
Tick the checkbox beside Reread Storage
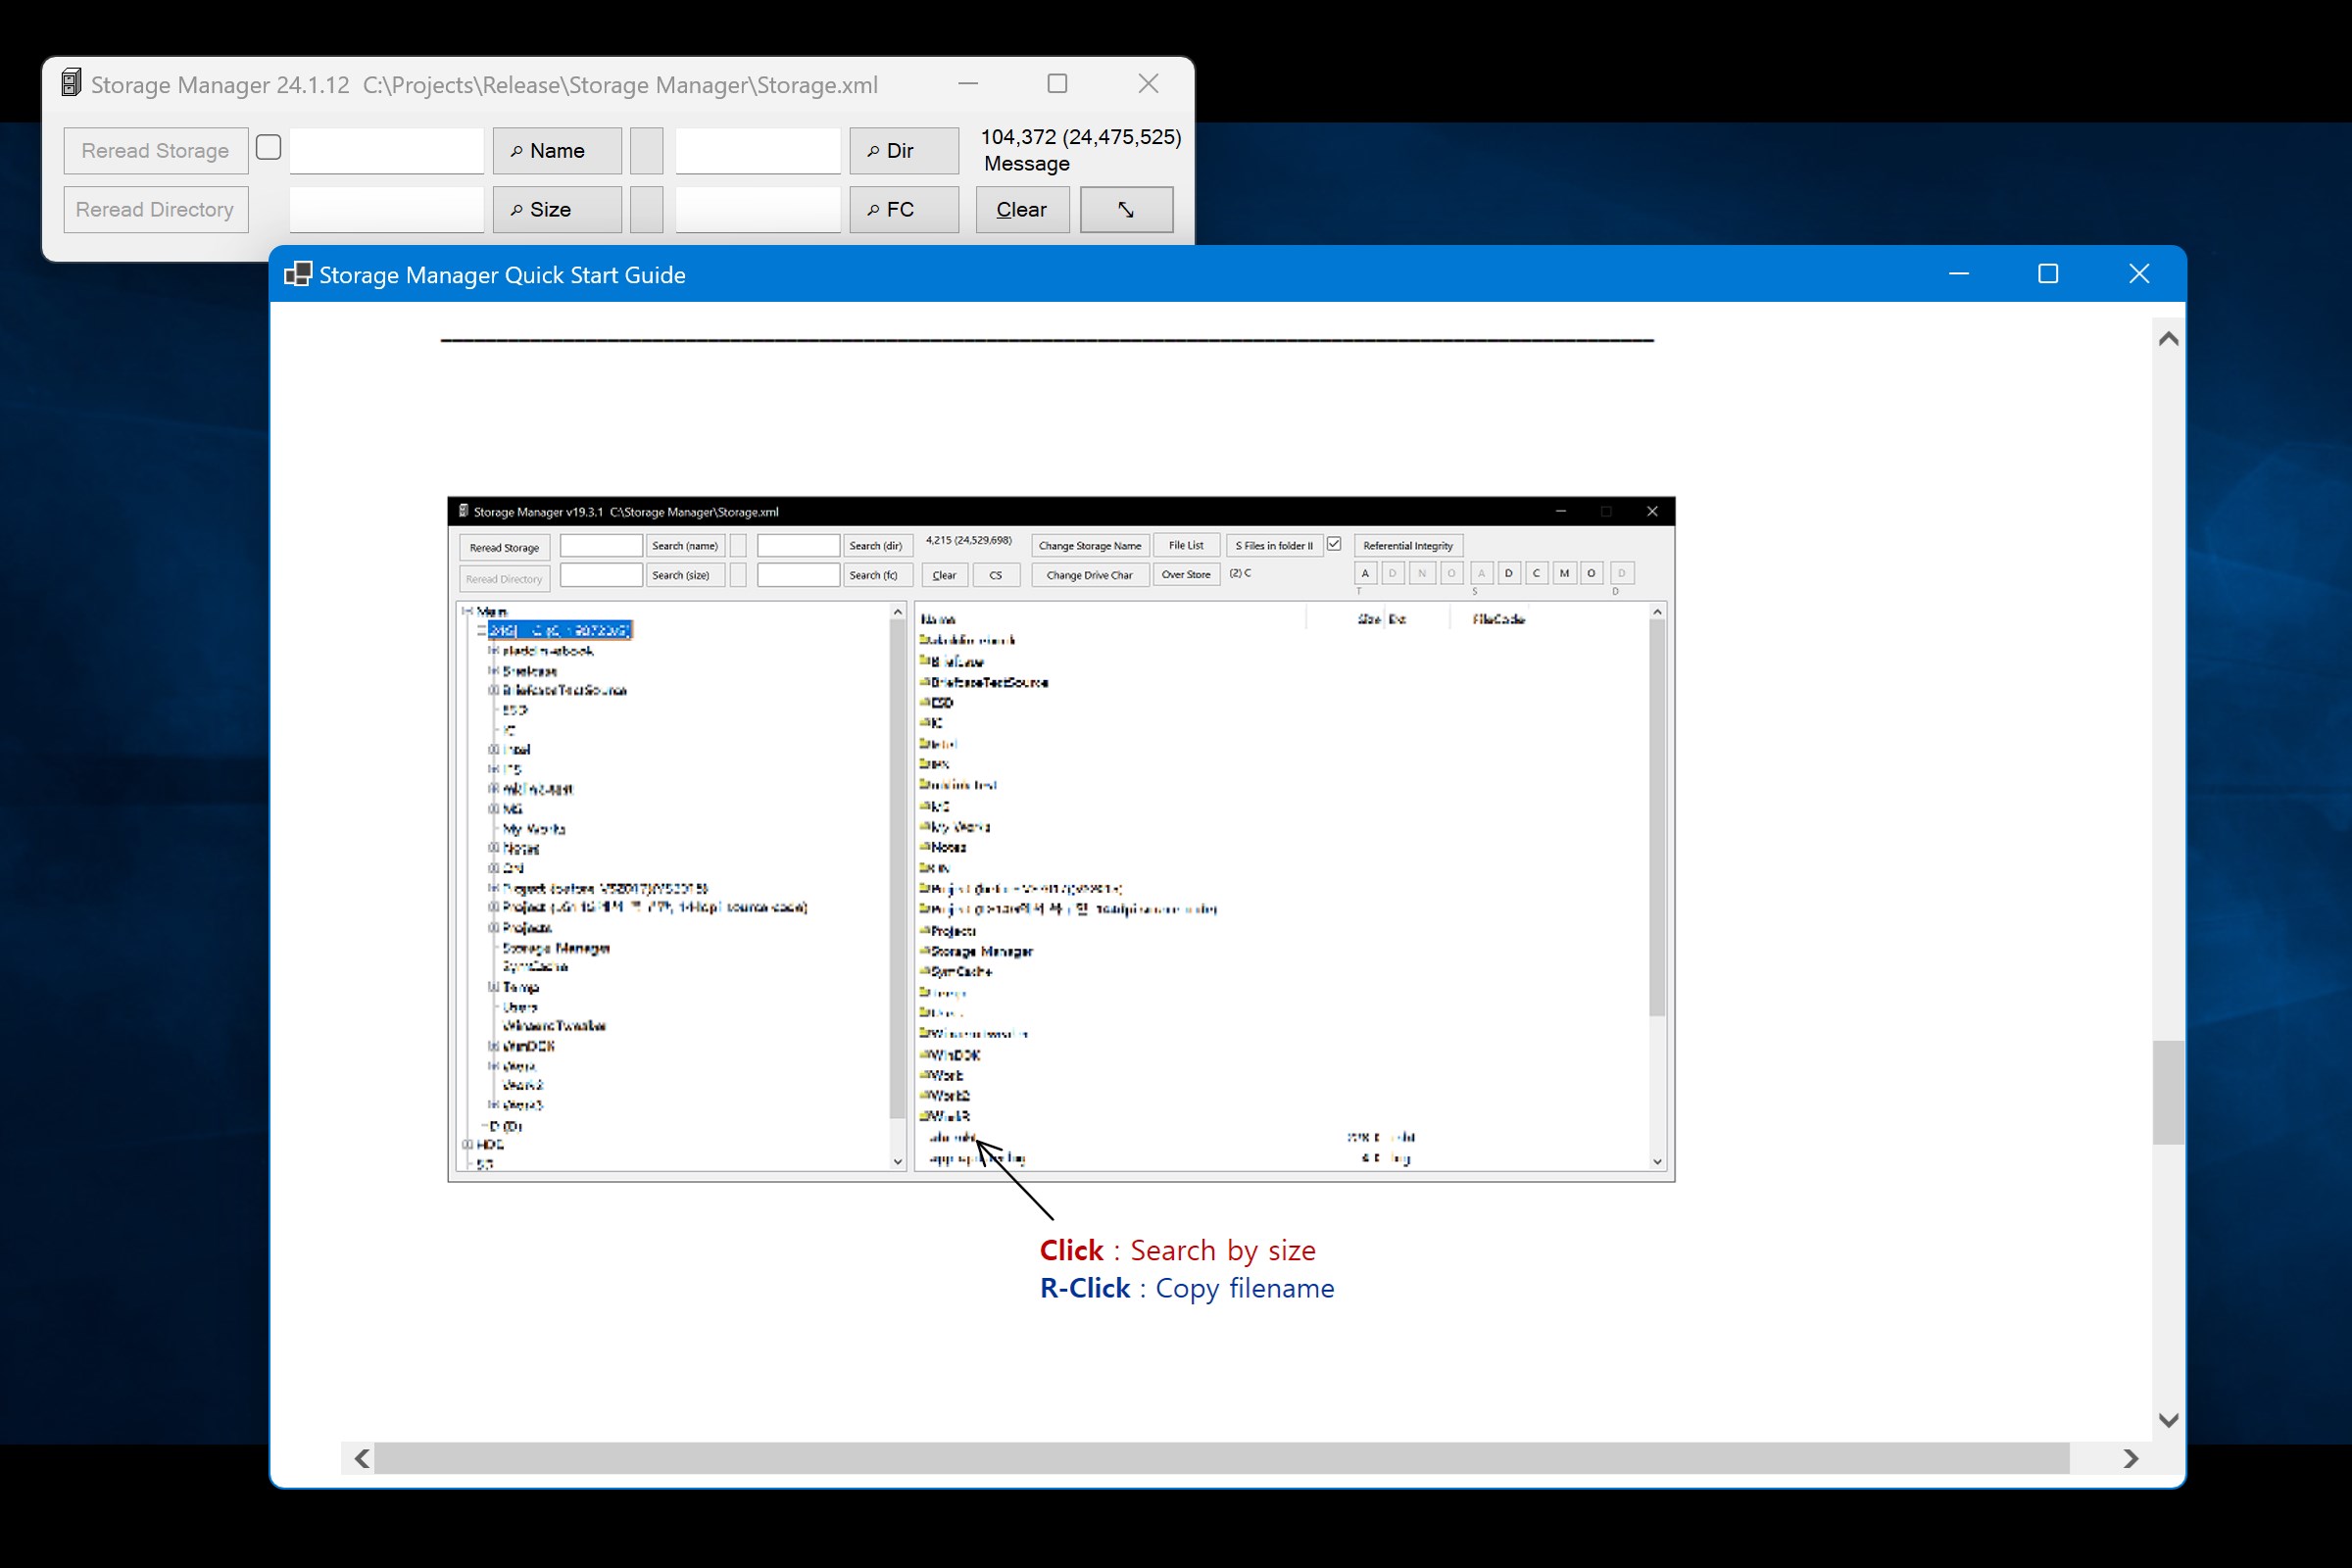coord(268,148)
